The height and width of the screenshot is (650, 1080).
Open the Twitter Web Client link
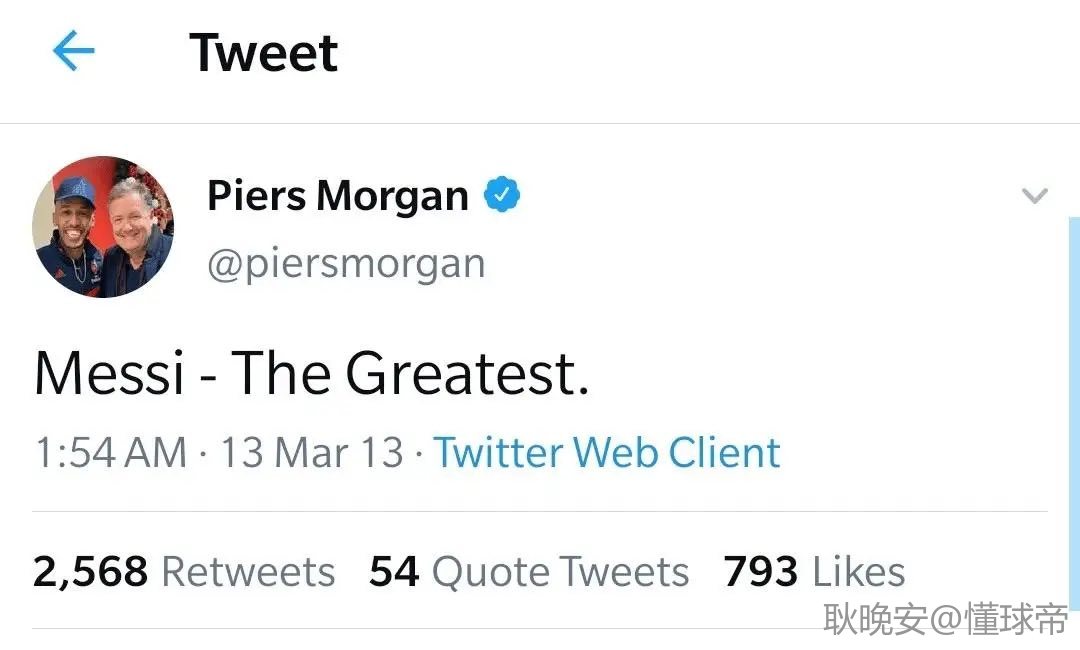point(607,452)
